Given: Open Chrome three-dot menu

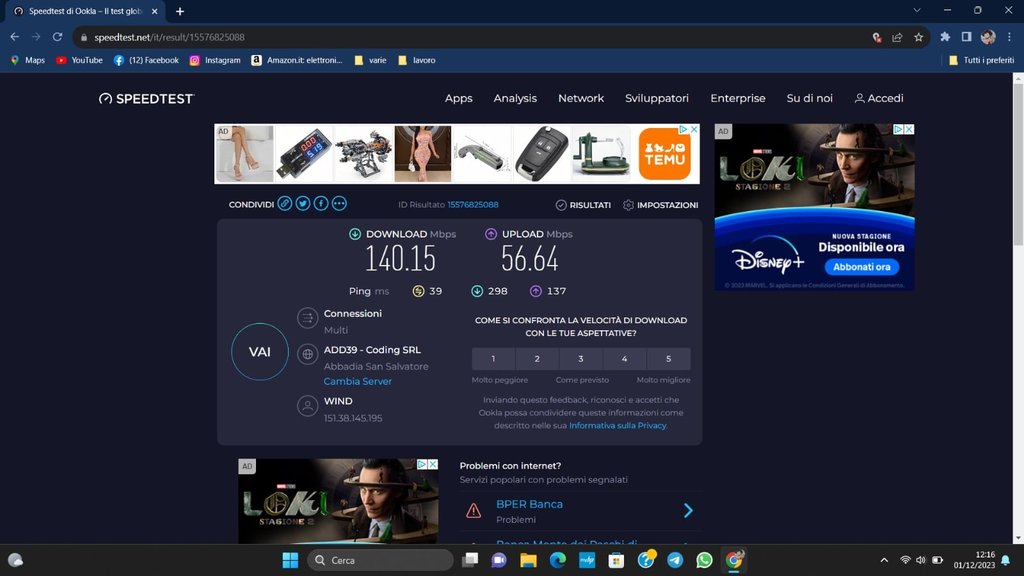Looking at the screenshot, I should point(1009,37).
